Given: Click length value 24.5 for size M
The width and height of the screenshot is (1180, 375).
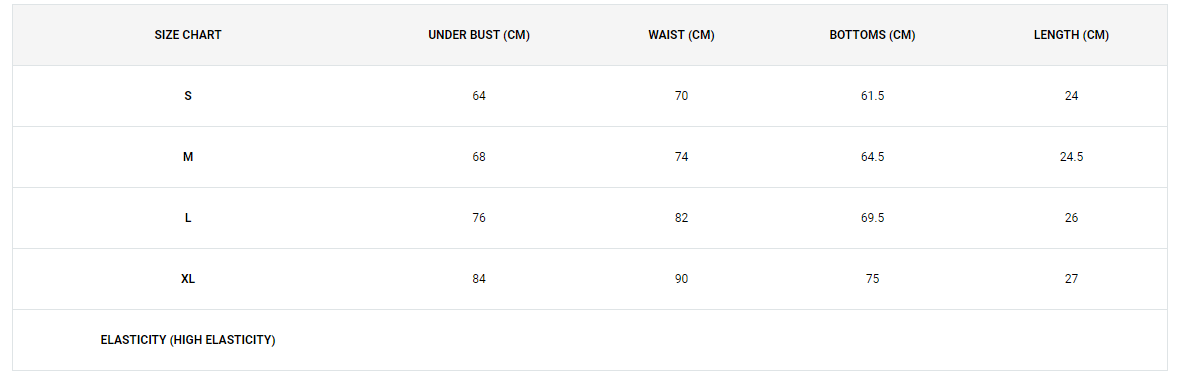Looking at the screenshot, I should pyautogui.click(x=1072, y=157).
